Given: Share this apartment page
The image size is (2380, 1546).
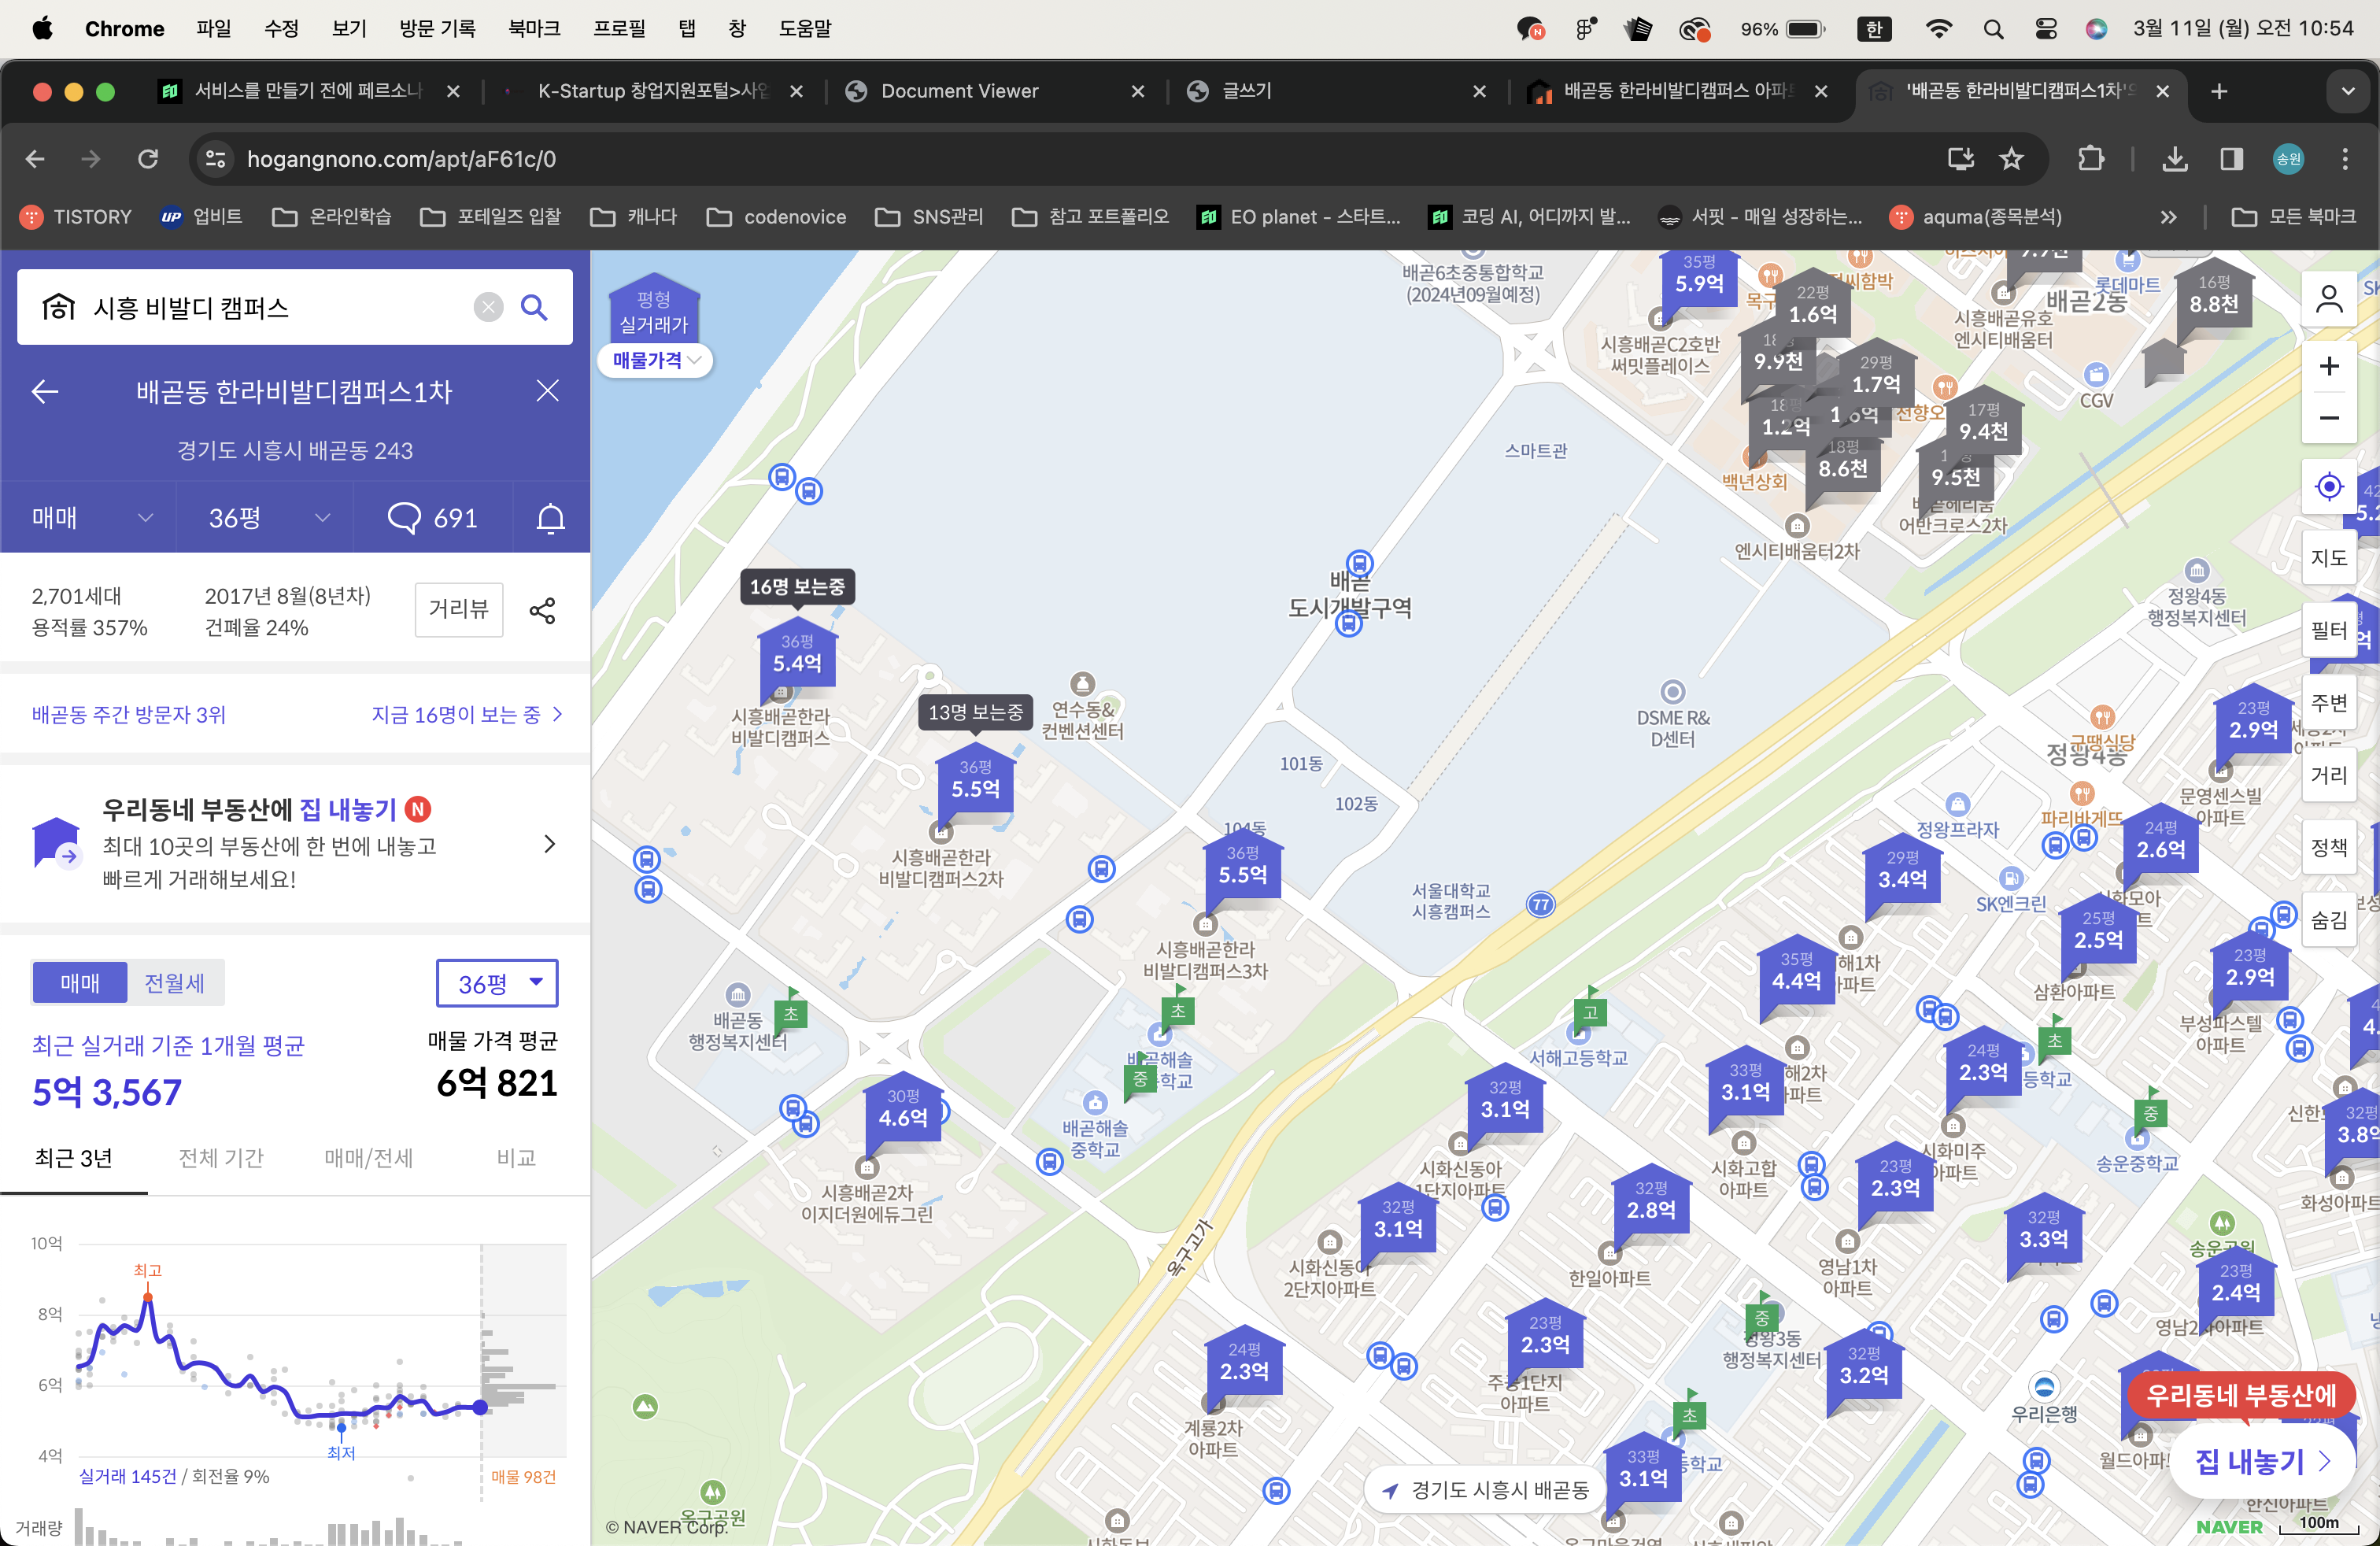Looking at the screenshot, I should click(x=543, y=610).
